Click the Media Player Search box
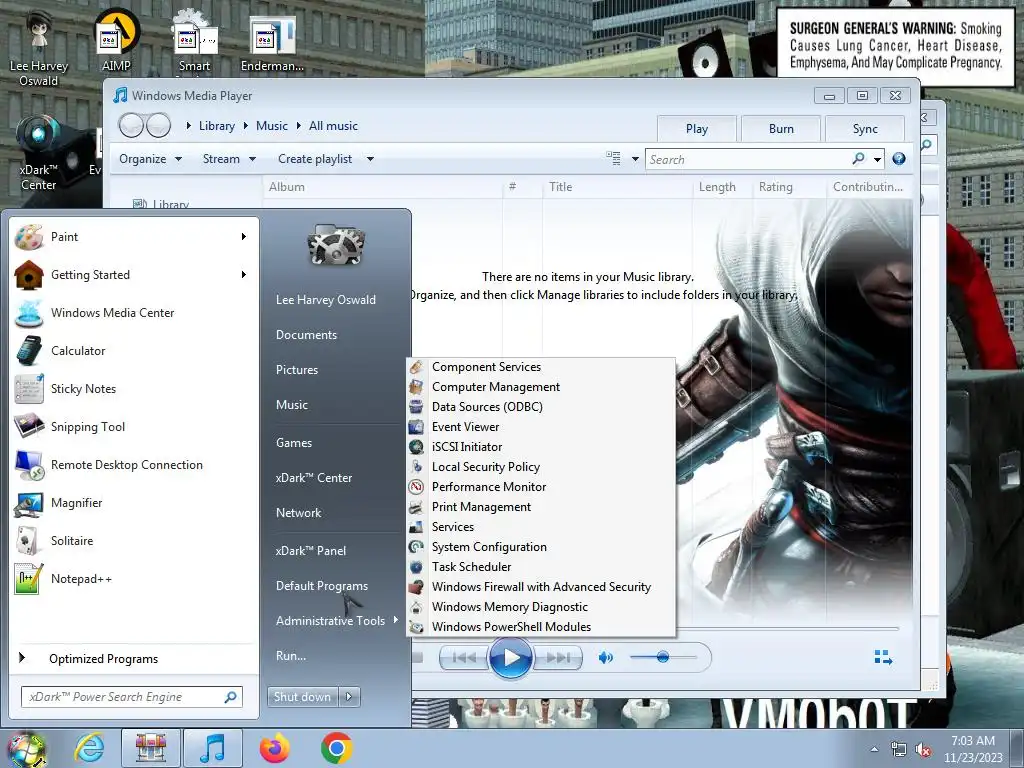Image resolution: width=1024 pixels, height=768 pixels. coord(748,159)
